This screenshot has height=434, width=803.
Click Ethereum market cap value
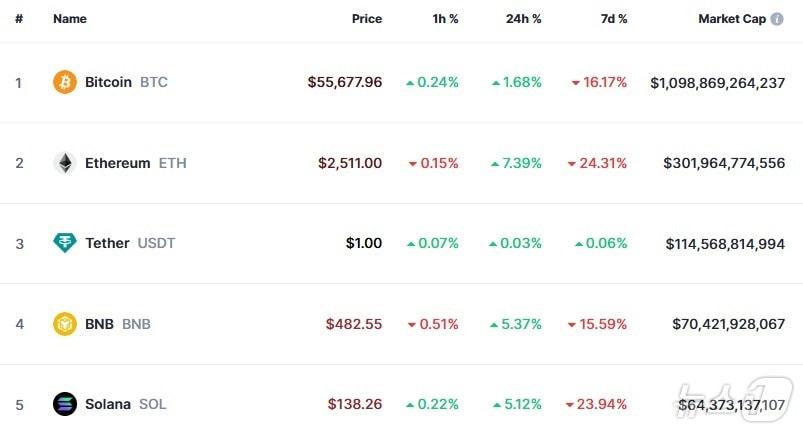(x=724, y=163)
